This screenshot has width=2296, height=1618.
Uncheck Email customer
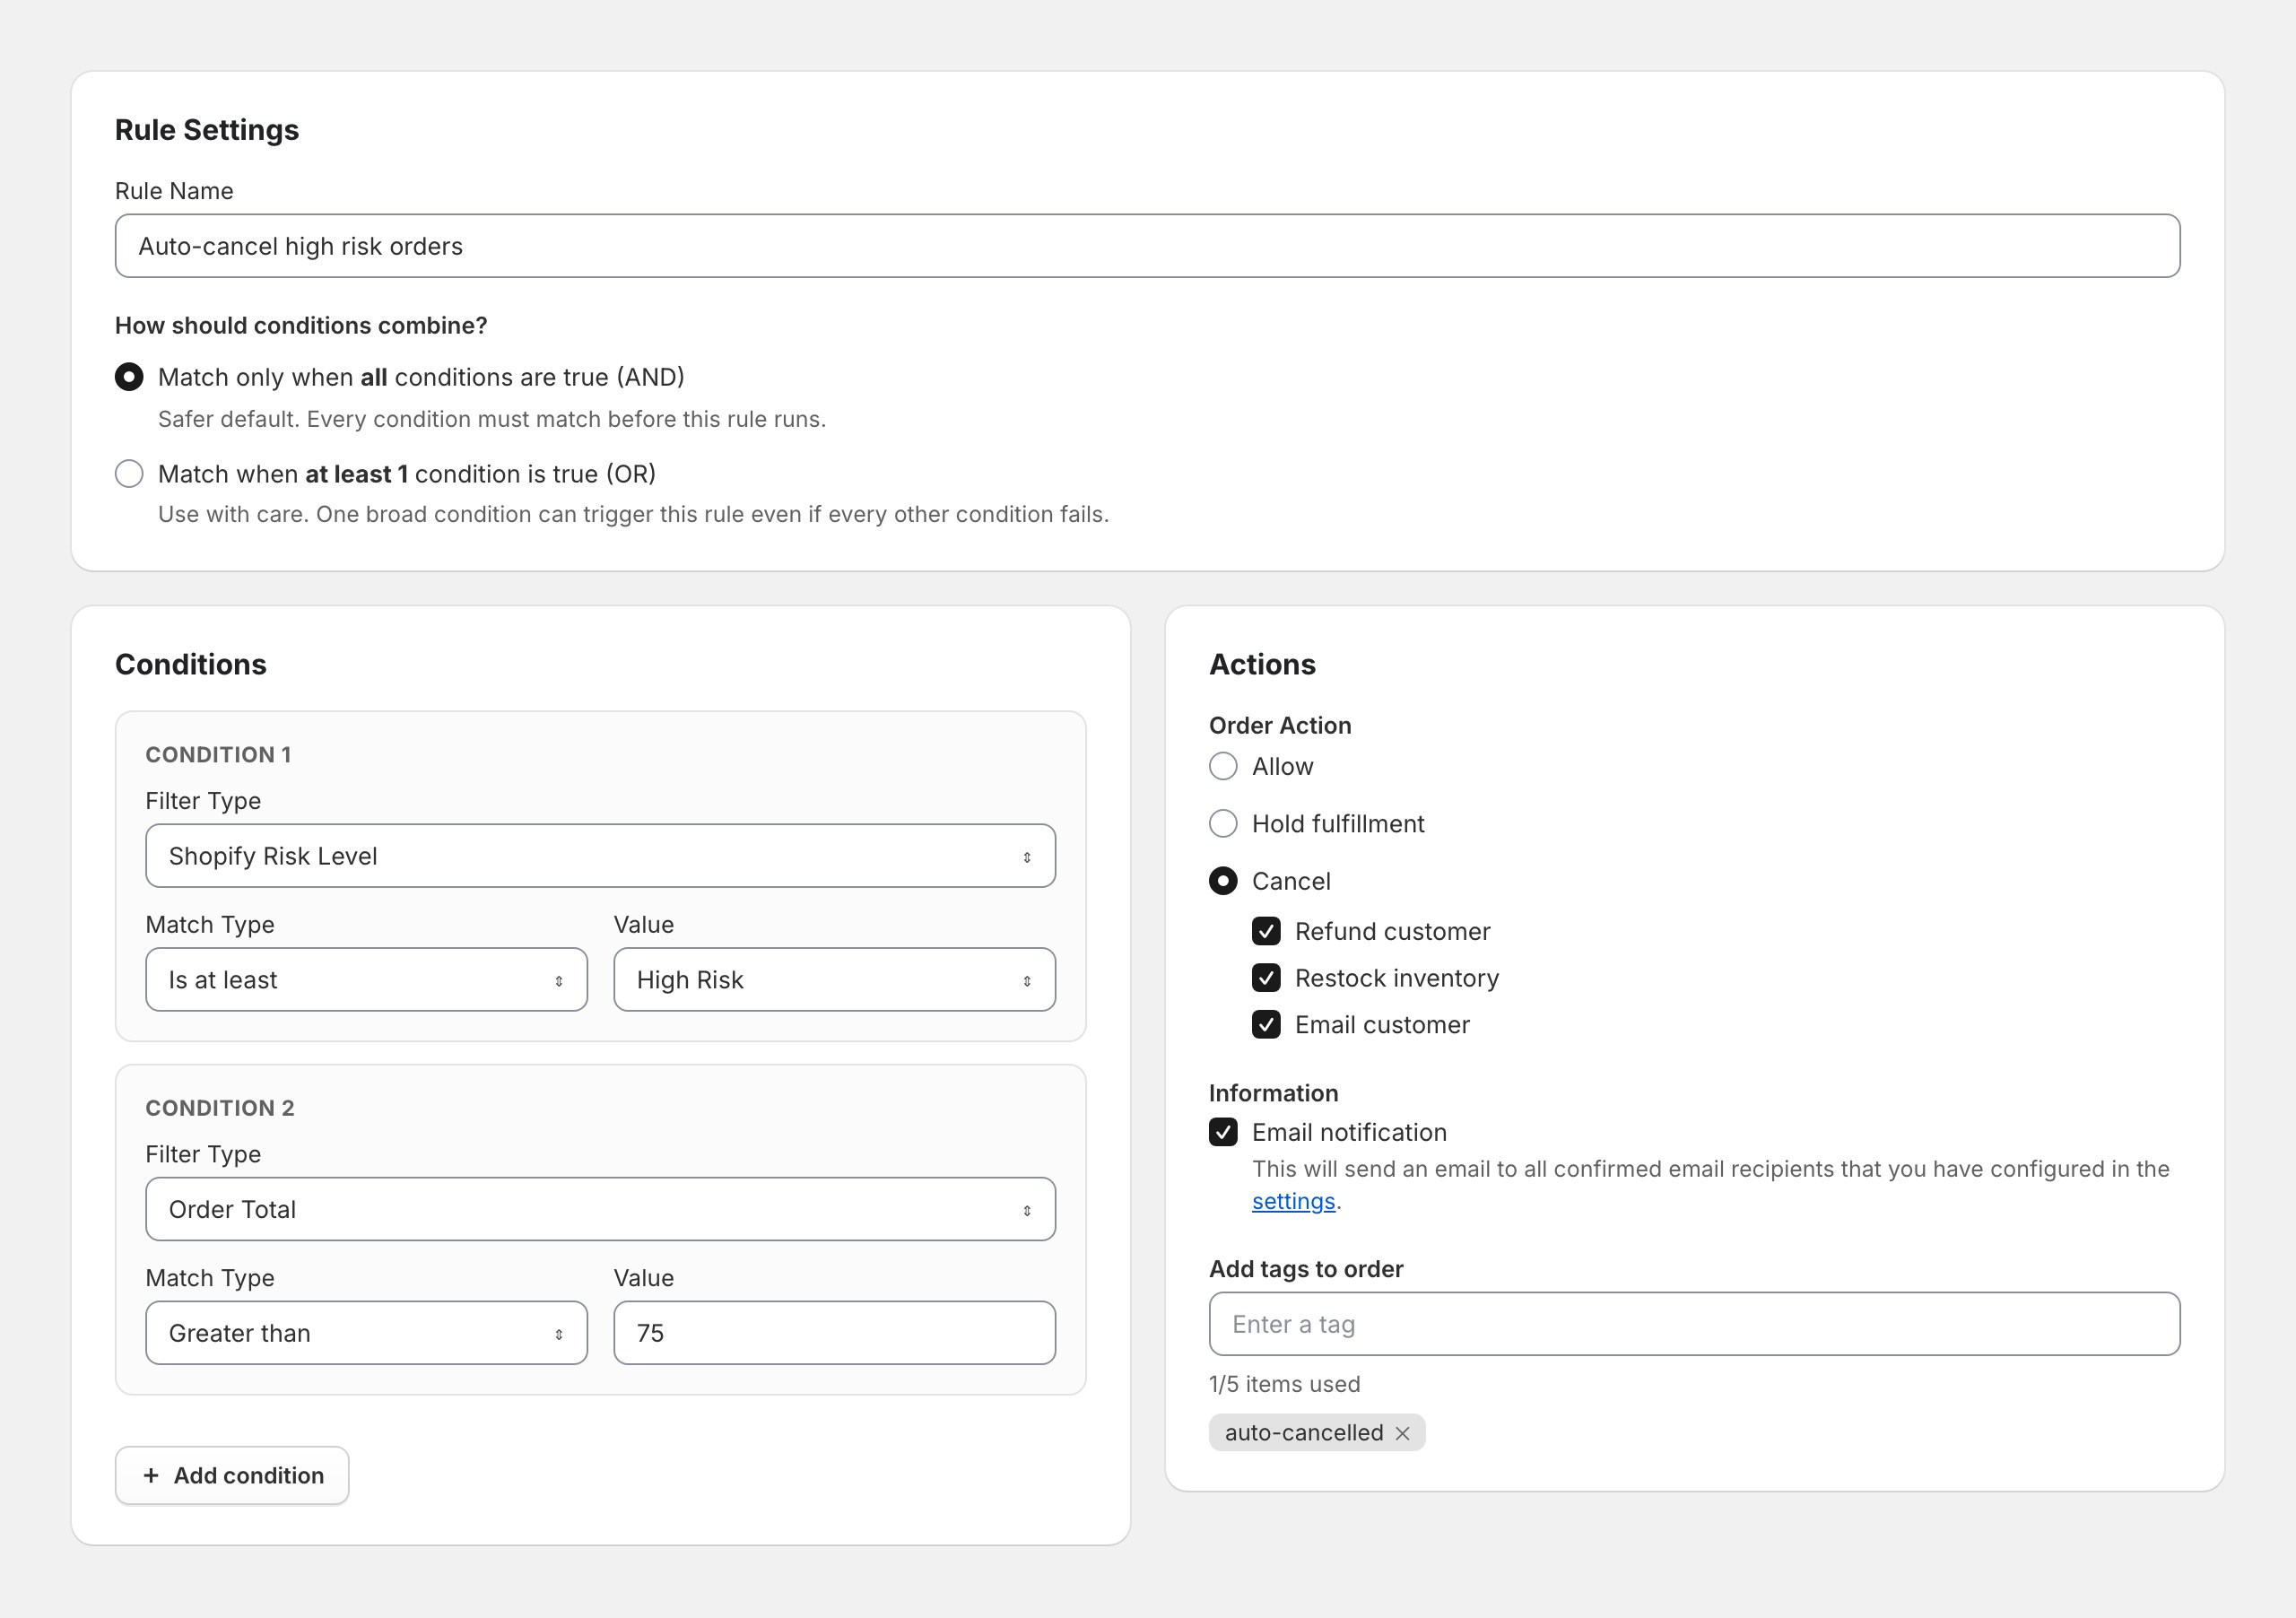[1266, 1025]
